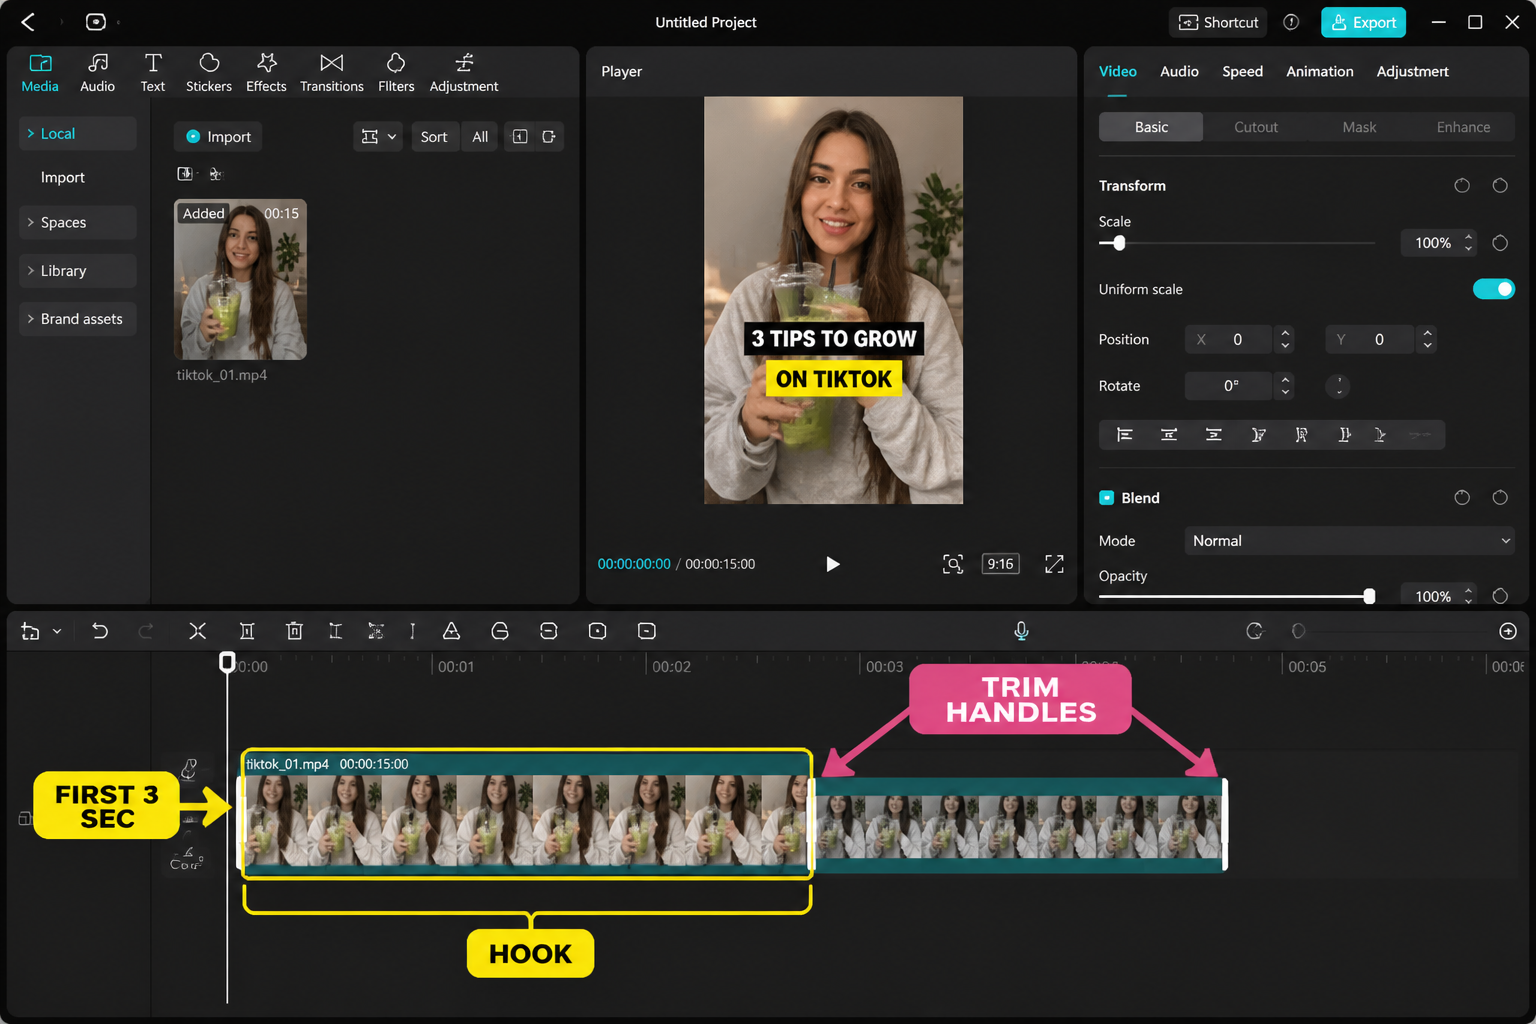Click the timeline zoom-in plus icon
This screenshot has width=1536, height=1024.
[x=1508, y=631]
